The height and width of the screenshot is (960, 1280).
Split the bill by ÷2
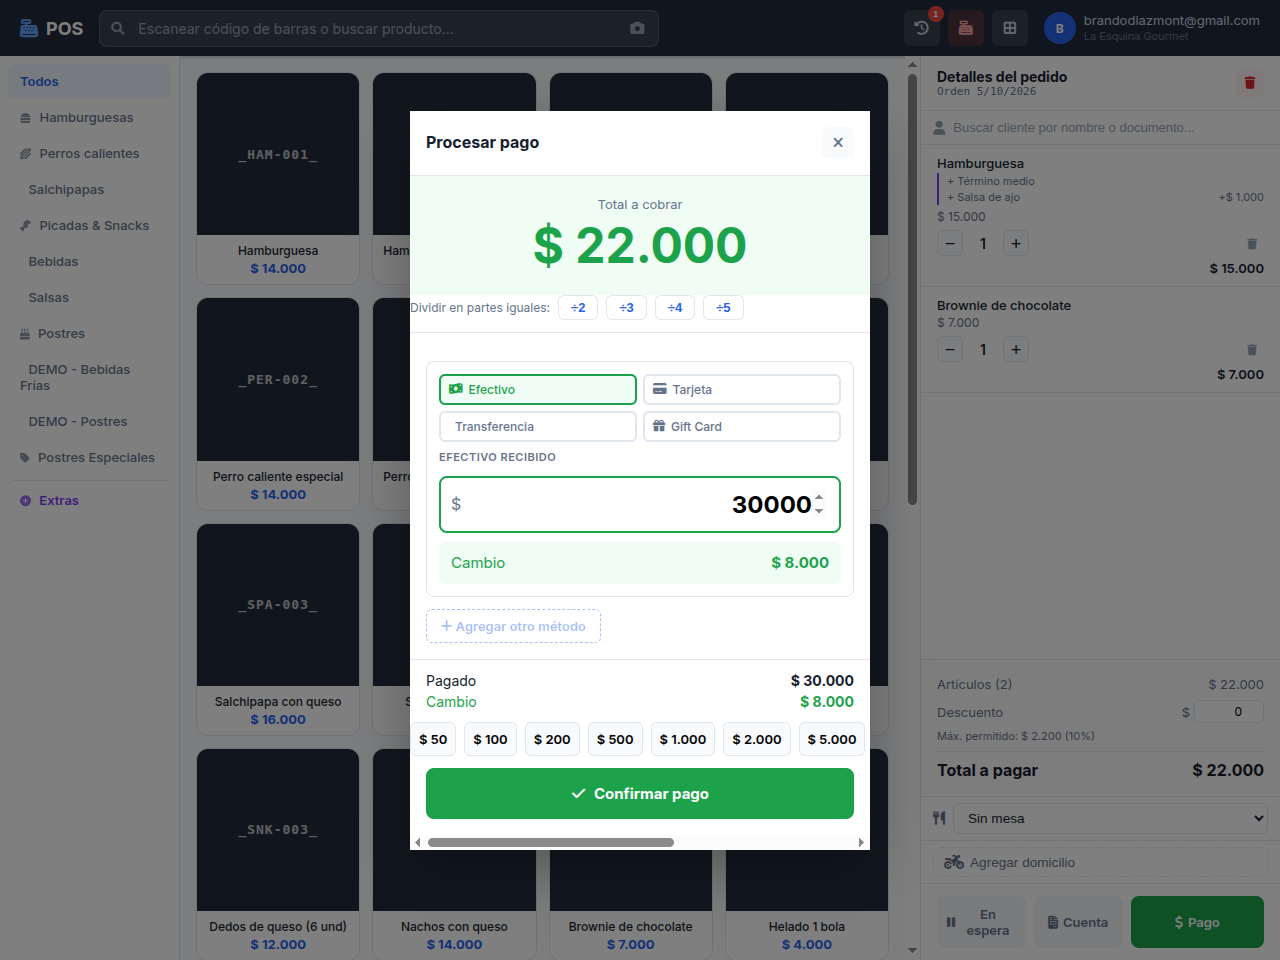[x=578, y=308]
